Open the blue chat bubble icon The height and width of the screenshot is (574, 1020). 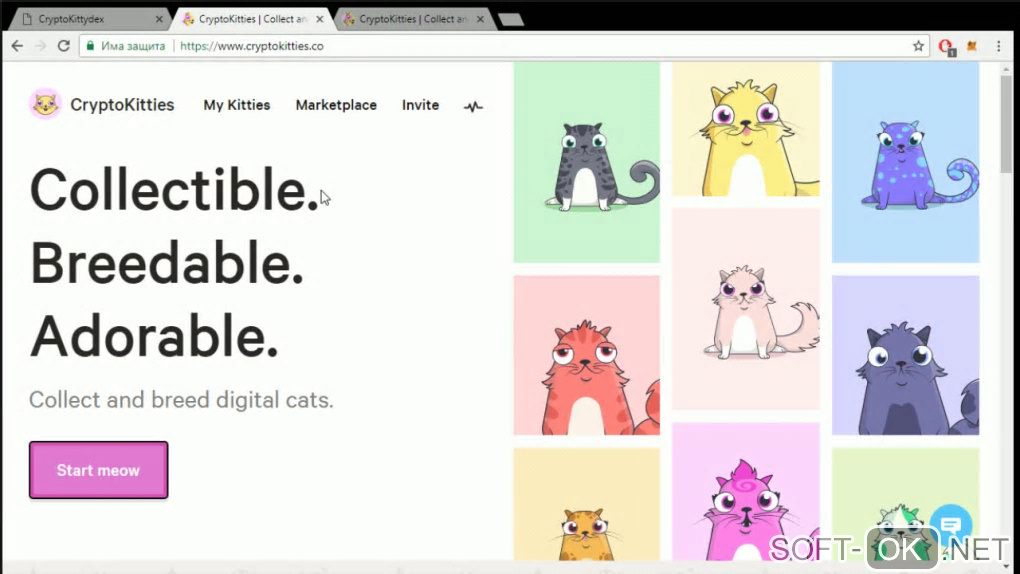pos(951,525)
